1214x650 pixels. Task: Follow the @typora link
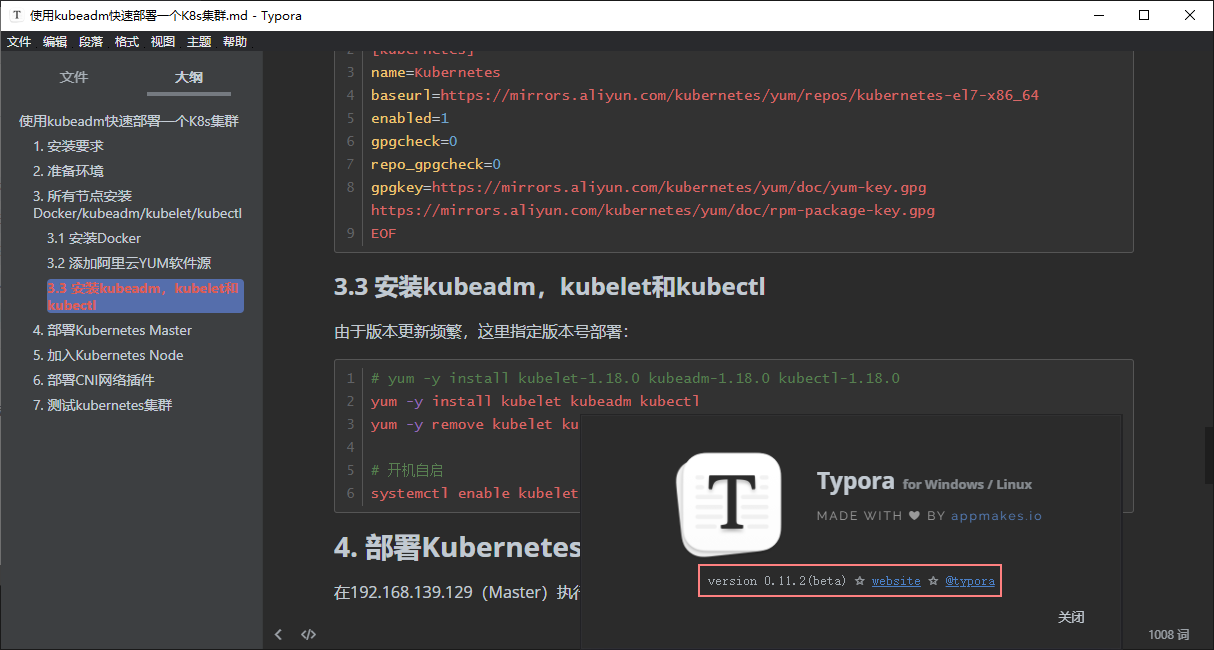coord(970,581)
